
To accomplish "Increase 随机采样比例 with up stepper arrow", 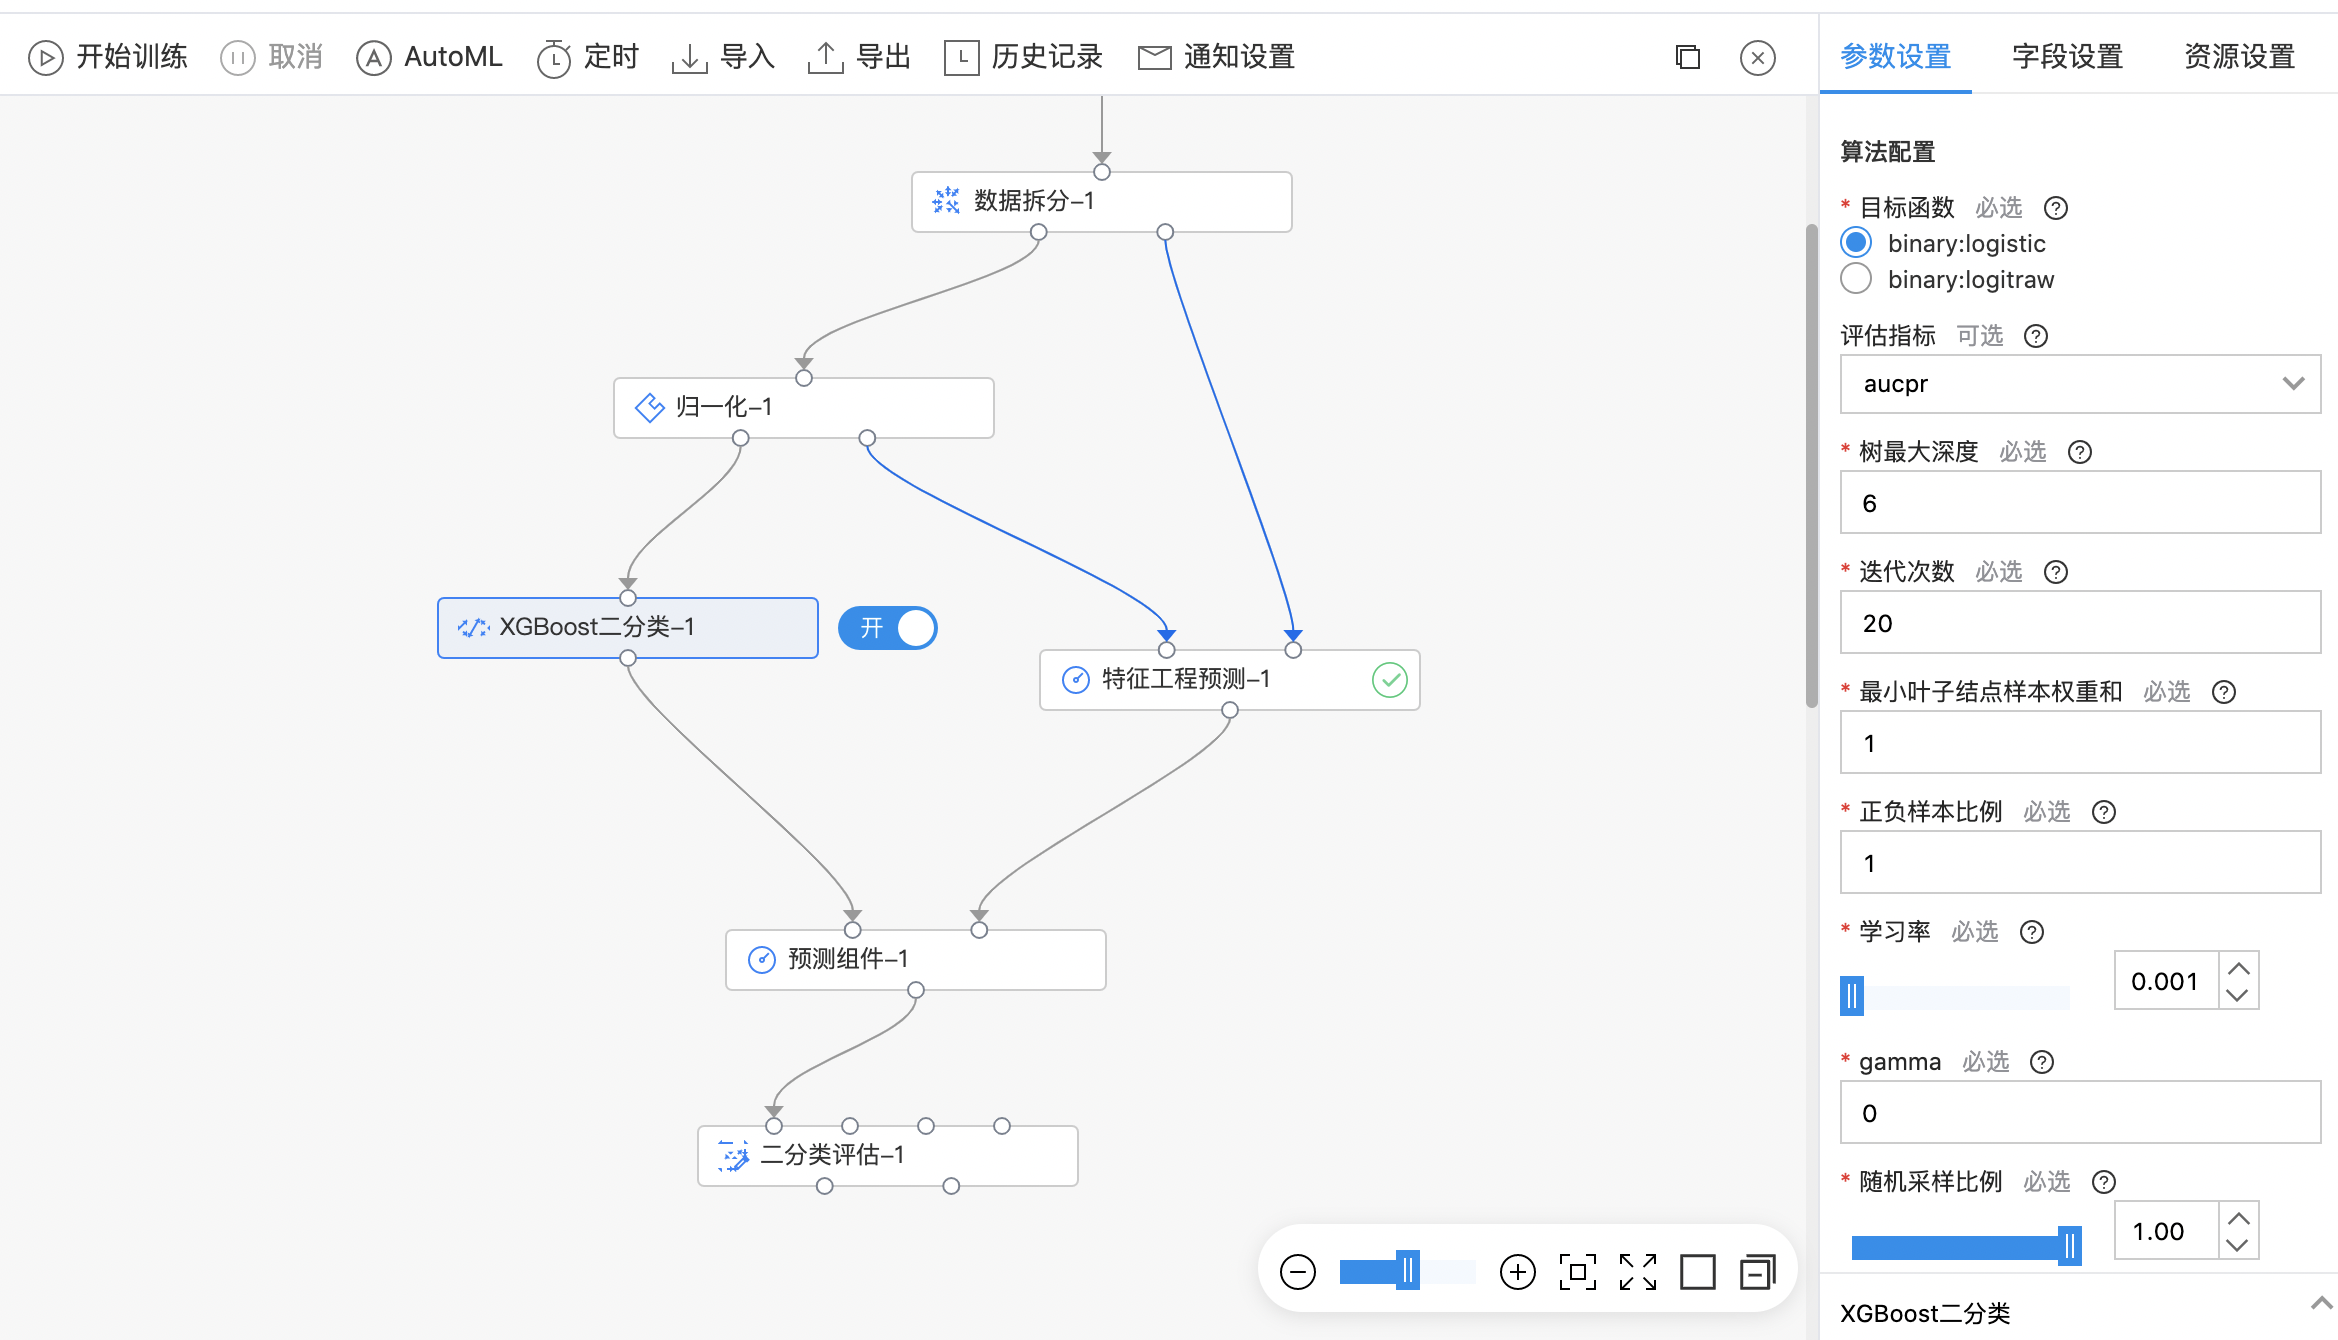I will (2239, 1218).
